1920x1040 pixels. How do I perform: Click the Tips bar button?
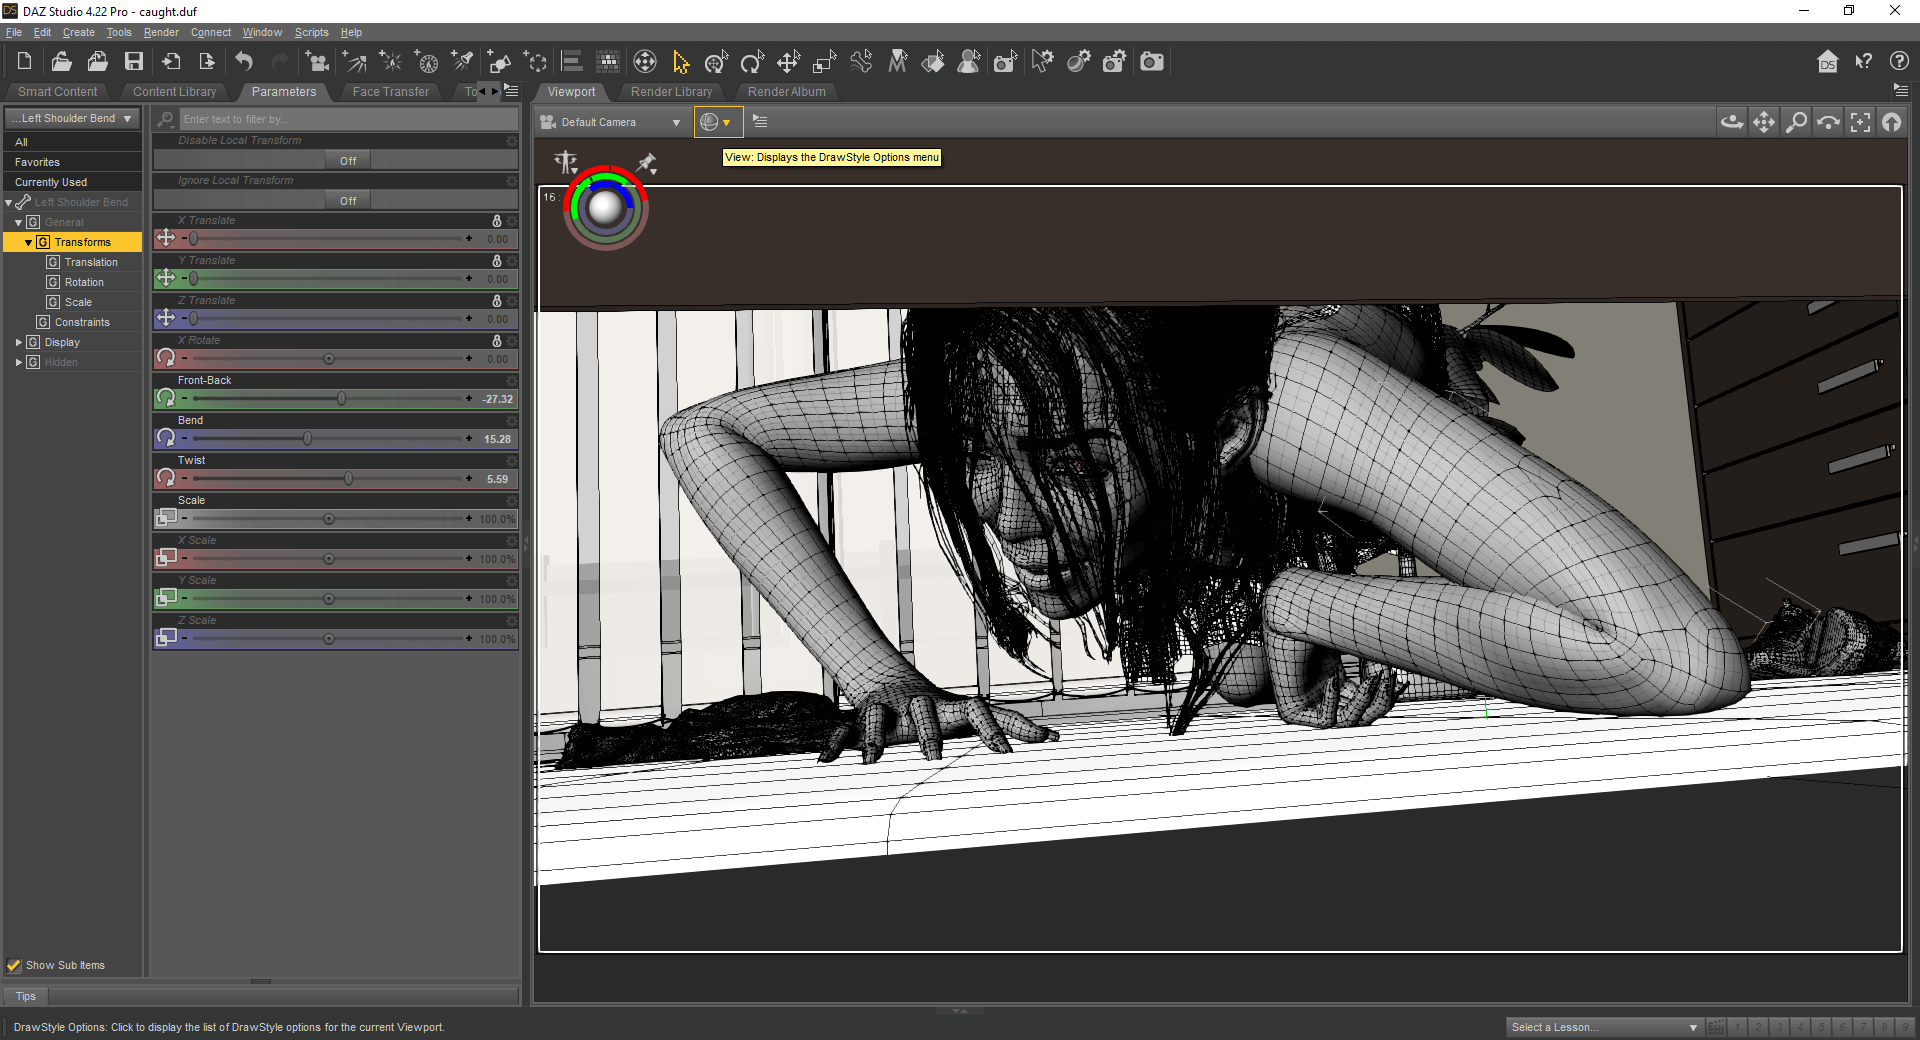point(26,996)
